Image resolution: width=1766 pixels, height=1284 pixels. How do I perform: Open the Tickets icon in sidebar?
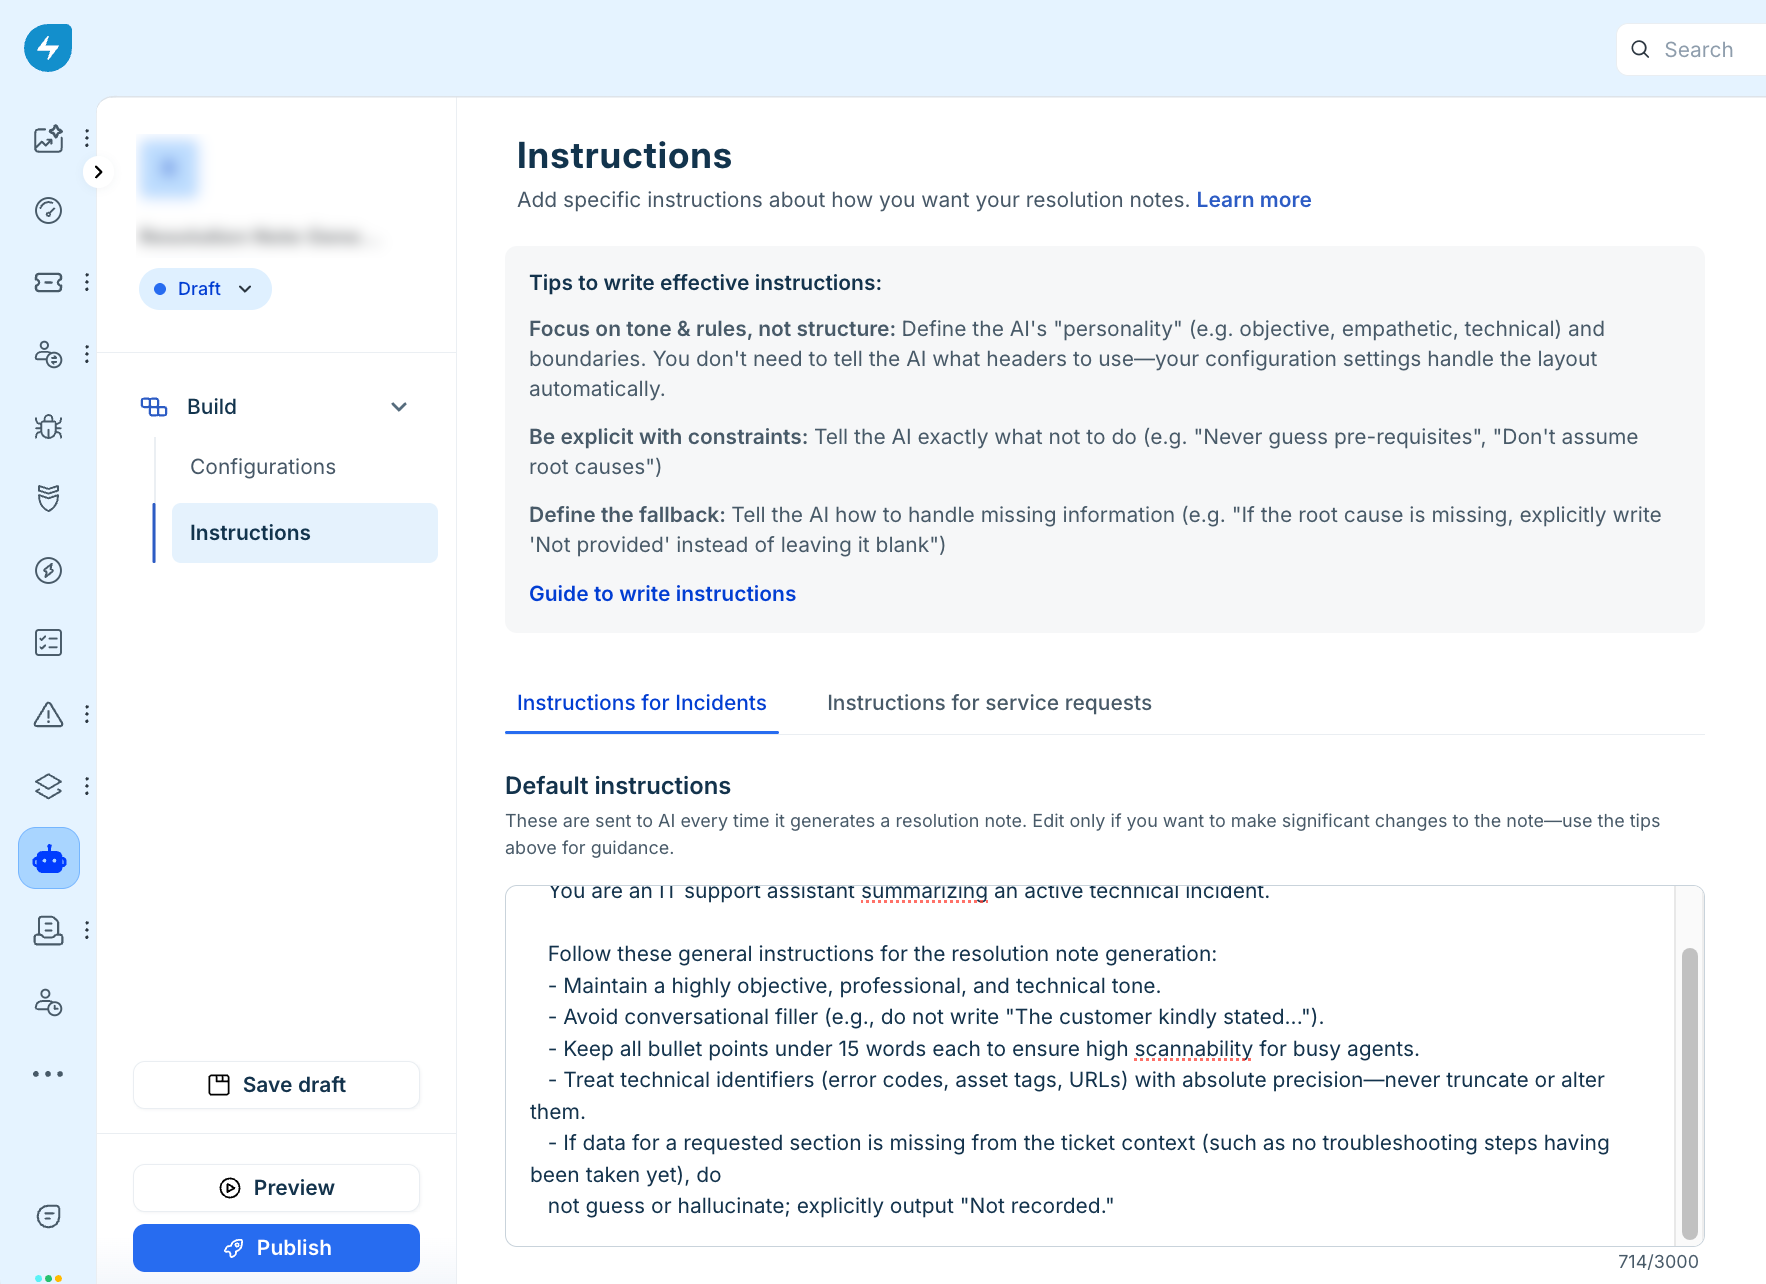[48, 282]
